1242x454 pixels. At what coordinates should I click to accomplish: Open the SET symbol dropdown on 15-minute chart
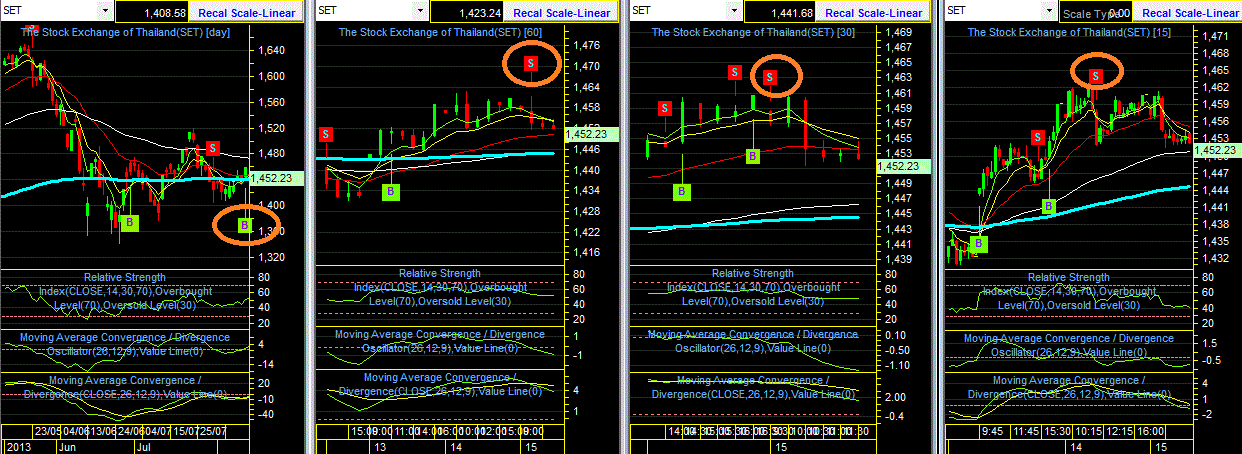pyautogui.click(x=1048, y=10)
